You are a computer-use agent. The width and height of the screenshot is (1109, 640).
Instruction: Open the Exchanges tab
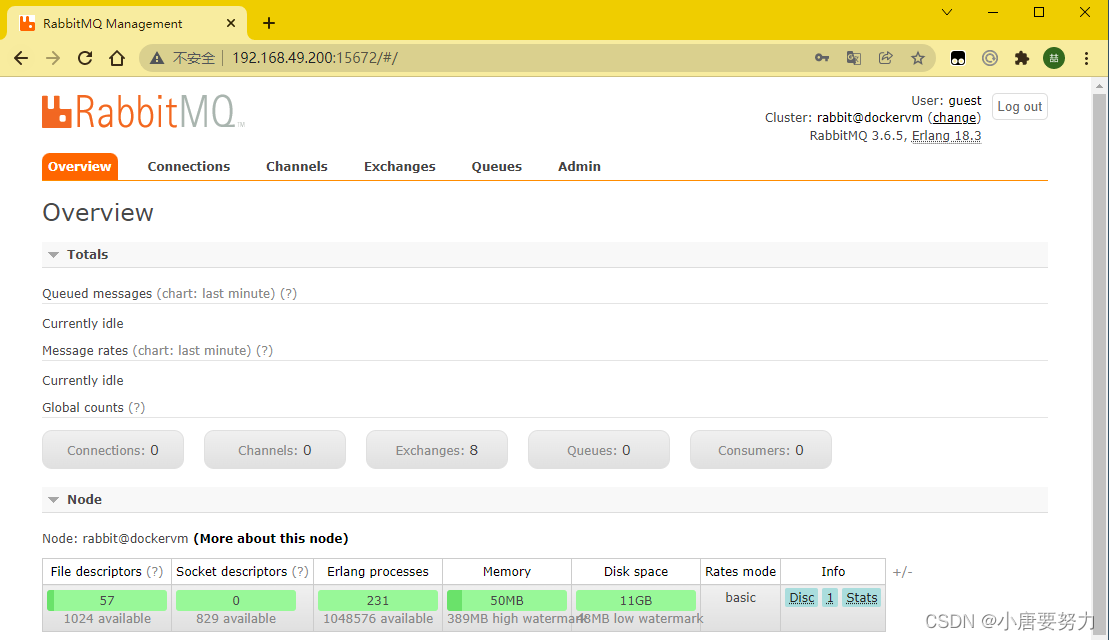click(400, 166)
